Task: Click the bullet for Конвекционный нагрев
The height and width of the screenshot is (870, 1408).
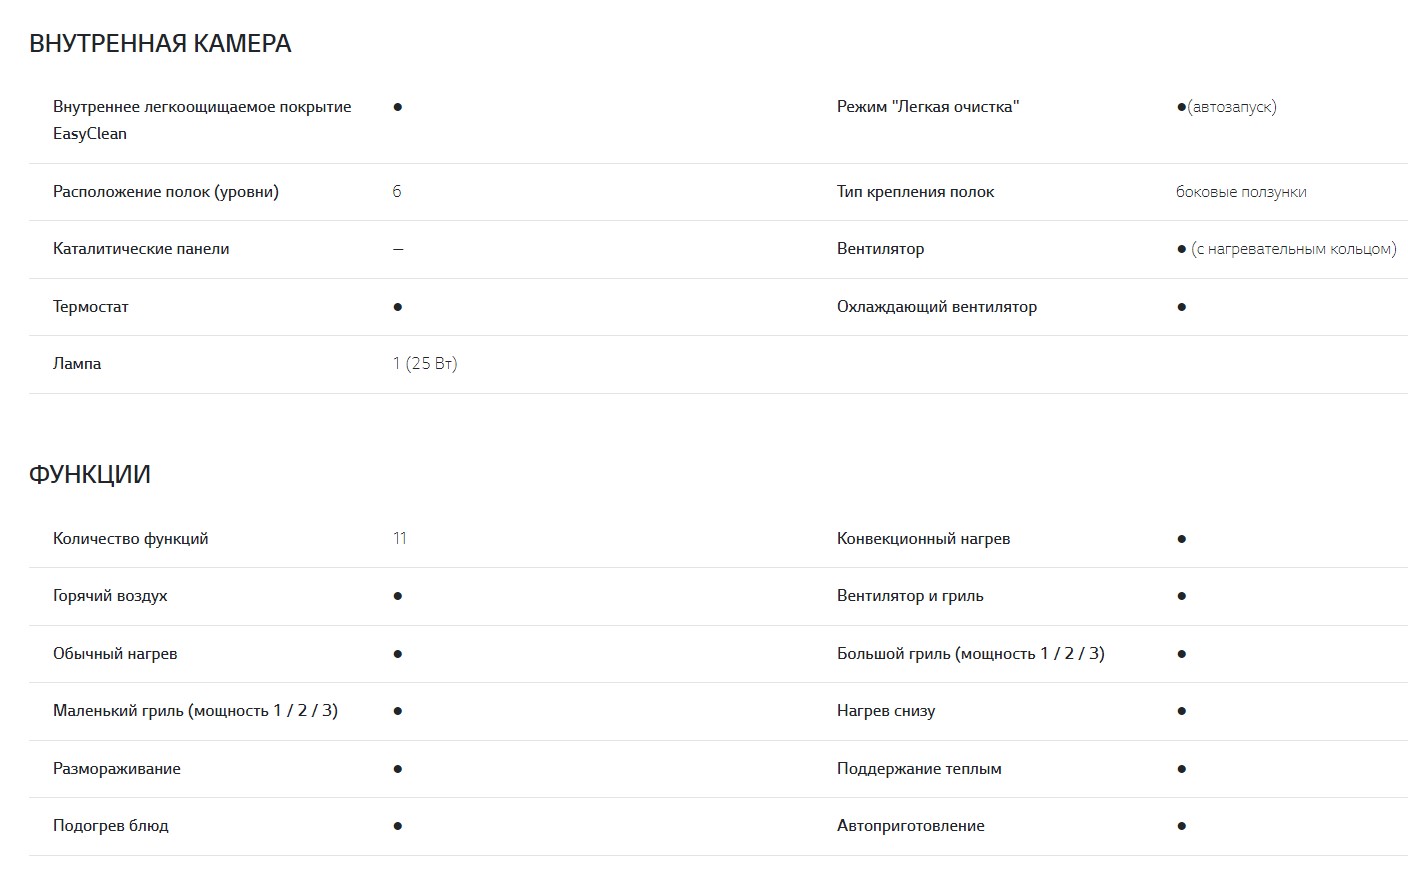Action: [1182, 539]
